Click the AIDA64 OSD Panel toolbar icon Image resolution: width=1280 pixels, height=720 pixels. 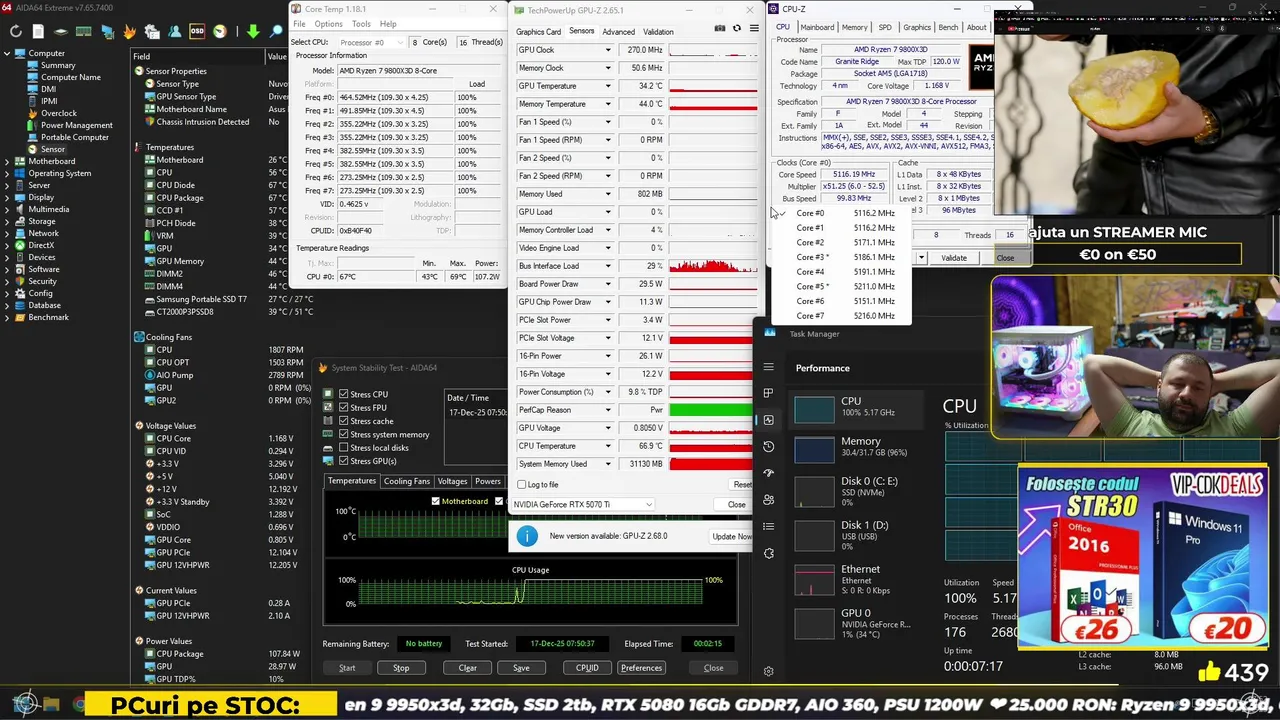[197, 31]
